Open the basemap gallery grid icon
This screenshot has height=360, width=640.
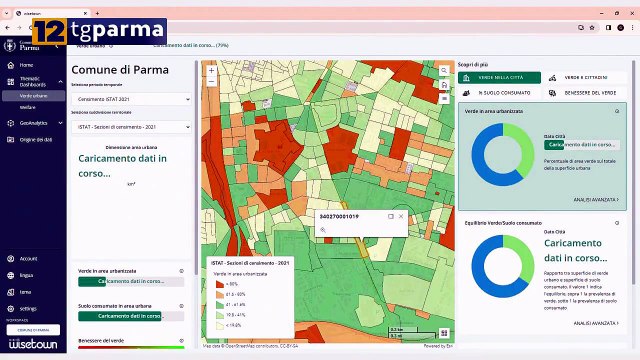tap(444, 333)
